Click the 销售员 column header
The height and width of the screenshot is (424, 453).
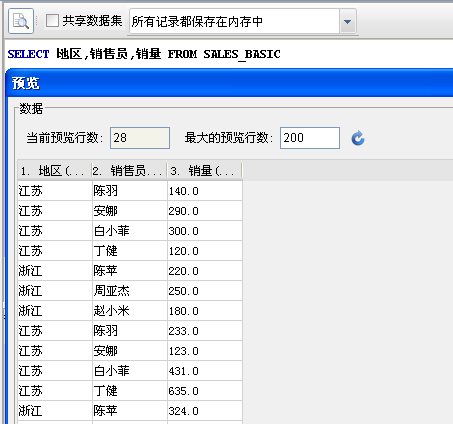129,171
